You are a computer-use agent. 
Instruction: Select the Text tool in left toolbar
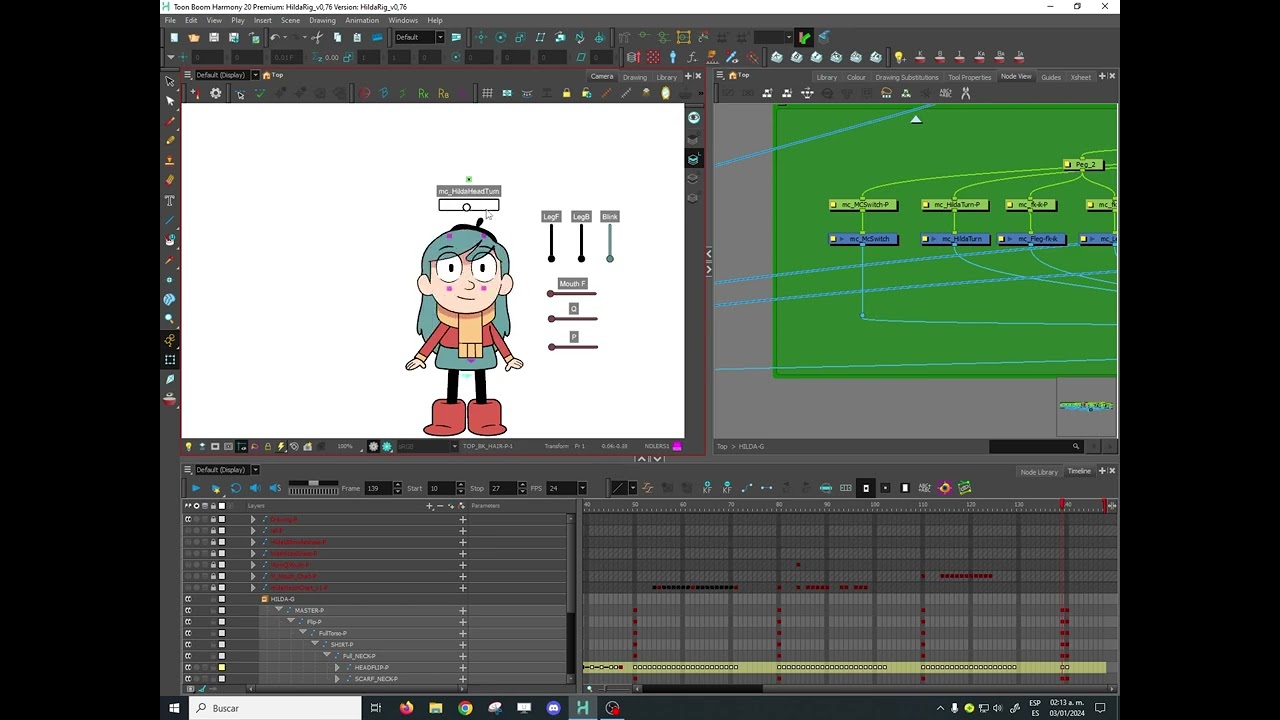pos(170,200)
